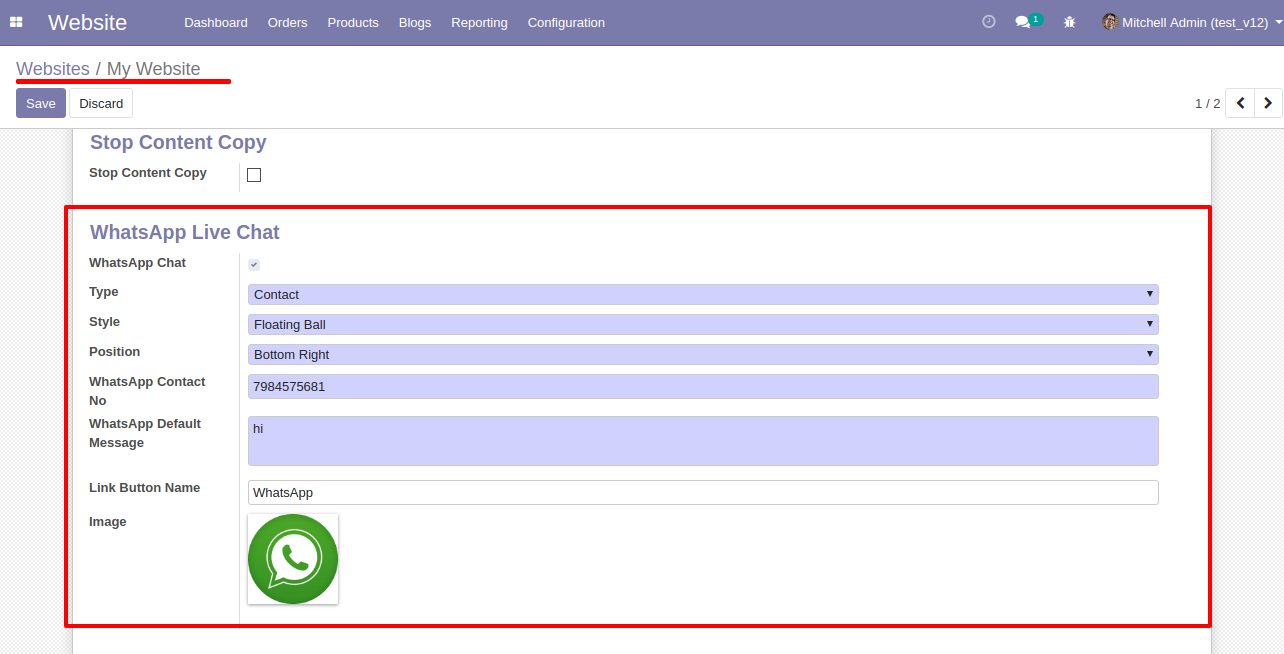This screenshot has height=654, width=1284.
Task: Open the Reporting menu
Action: pyautogui.click(x=479, y=22)
